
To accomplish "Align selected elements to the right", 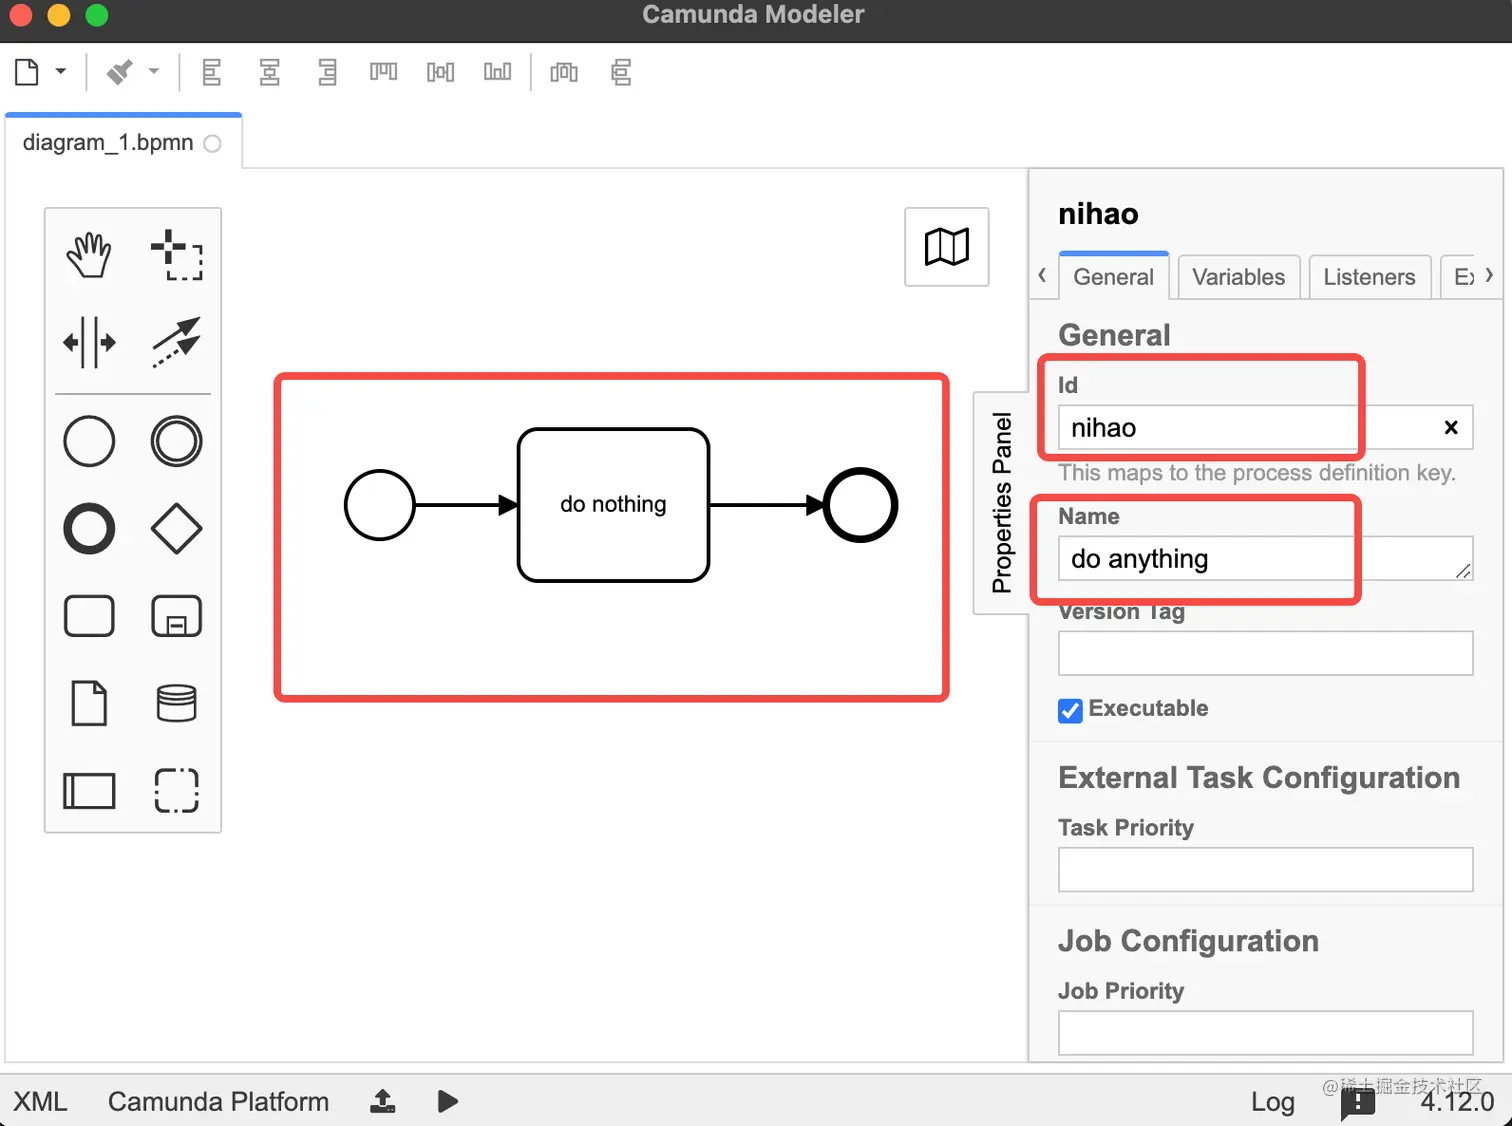I will 327,72.
